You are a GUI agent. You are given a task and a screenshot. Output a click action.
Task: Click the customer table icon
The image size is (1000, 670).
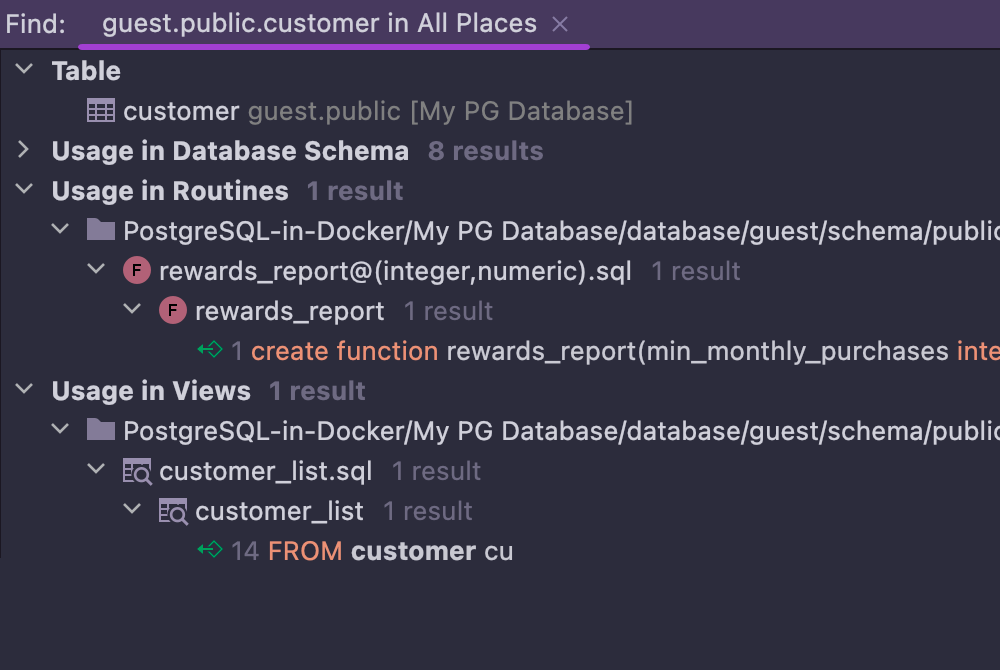point(101,111)
